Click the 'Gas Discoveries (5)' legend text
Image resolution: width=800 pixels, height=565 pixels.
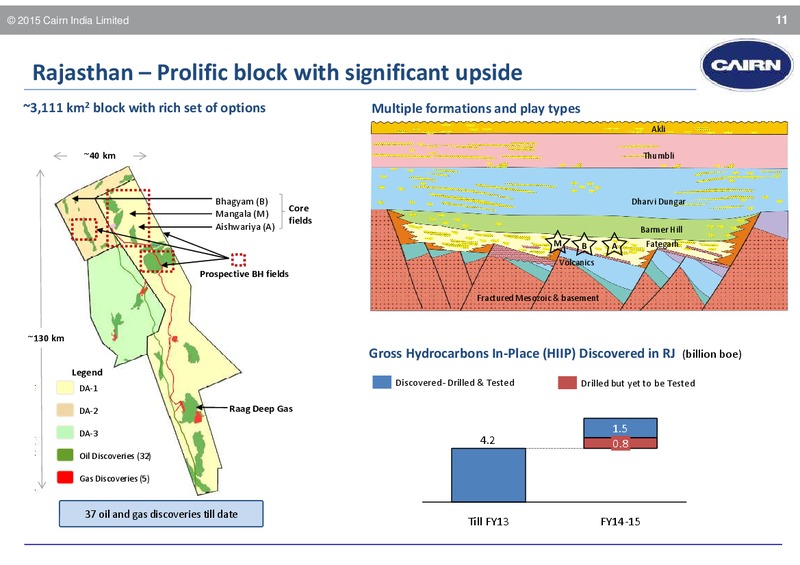coord(114,478)
